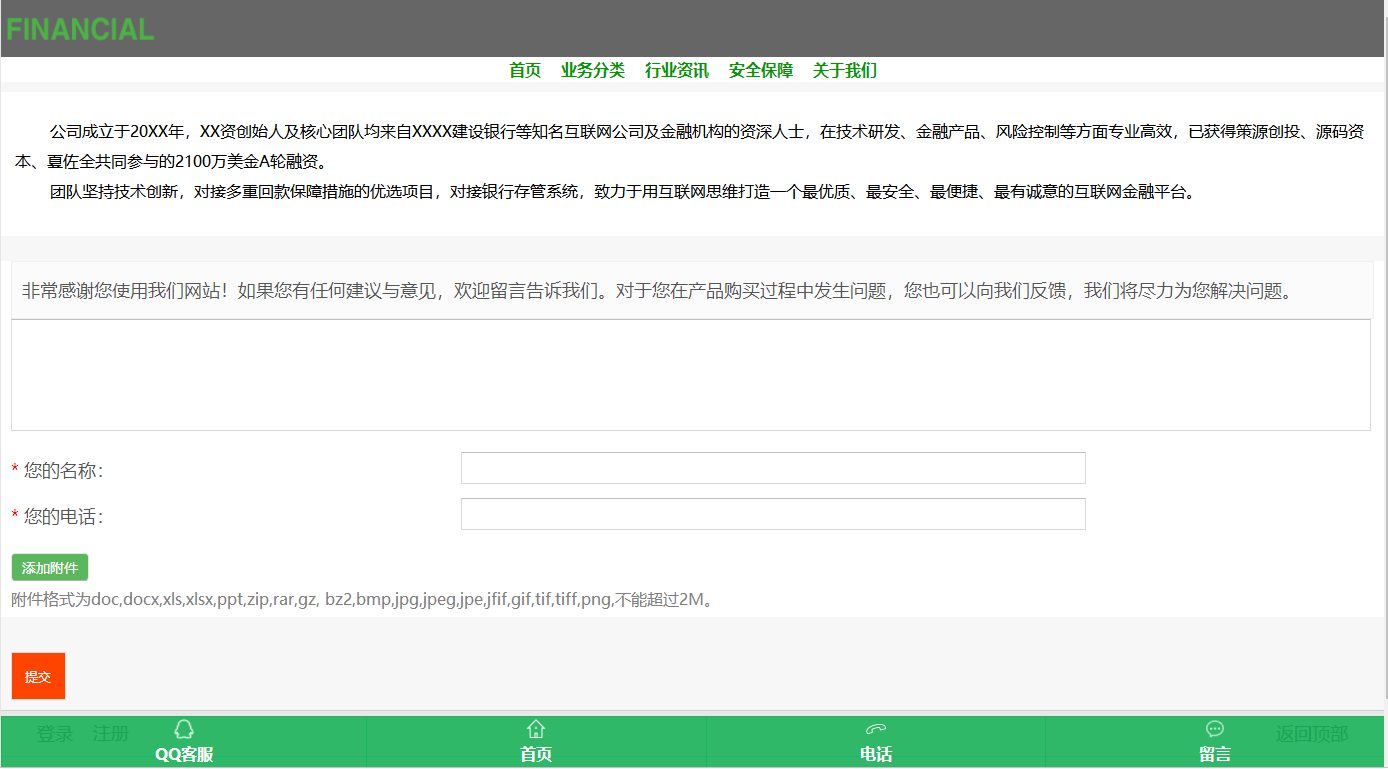Click the green 添加附件 button
The image size is (1388, 769).
50,568
